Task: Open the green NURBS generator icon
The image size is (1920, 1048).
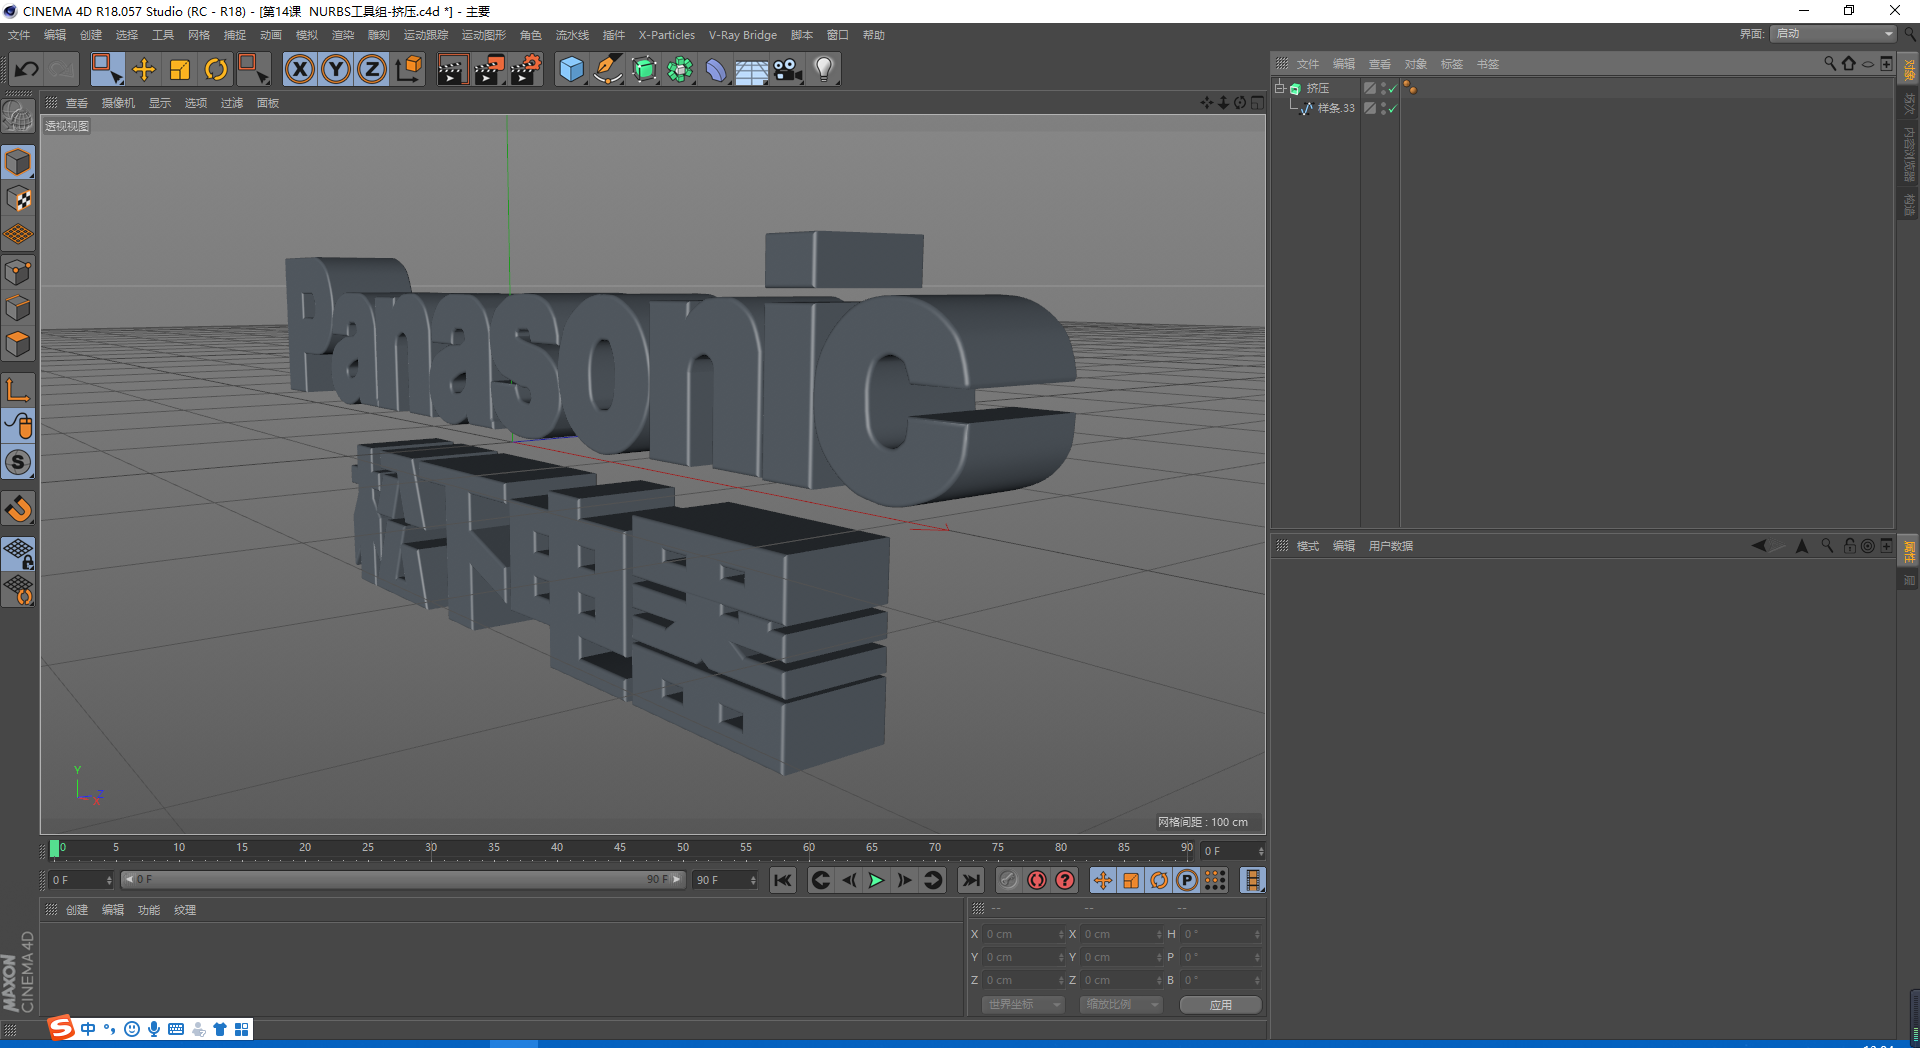Action: (645, 69)
